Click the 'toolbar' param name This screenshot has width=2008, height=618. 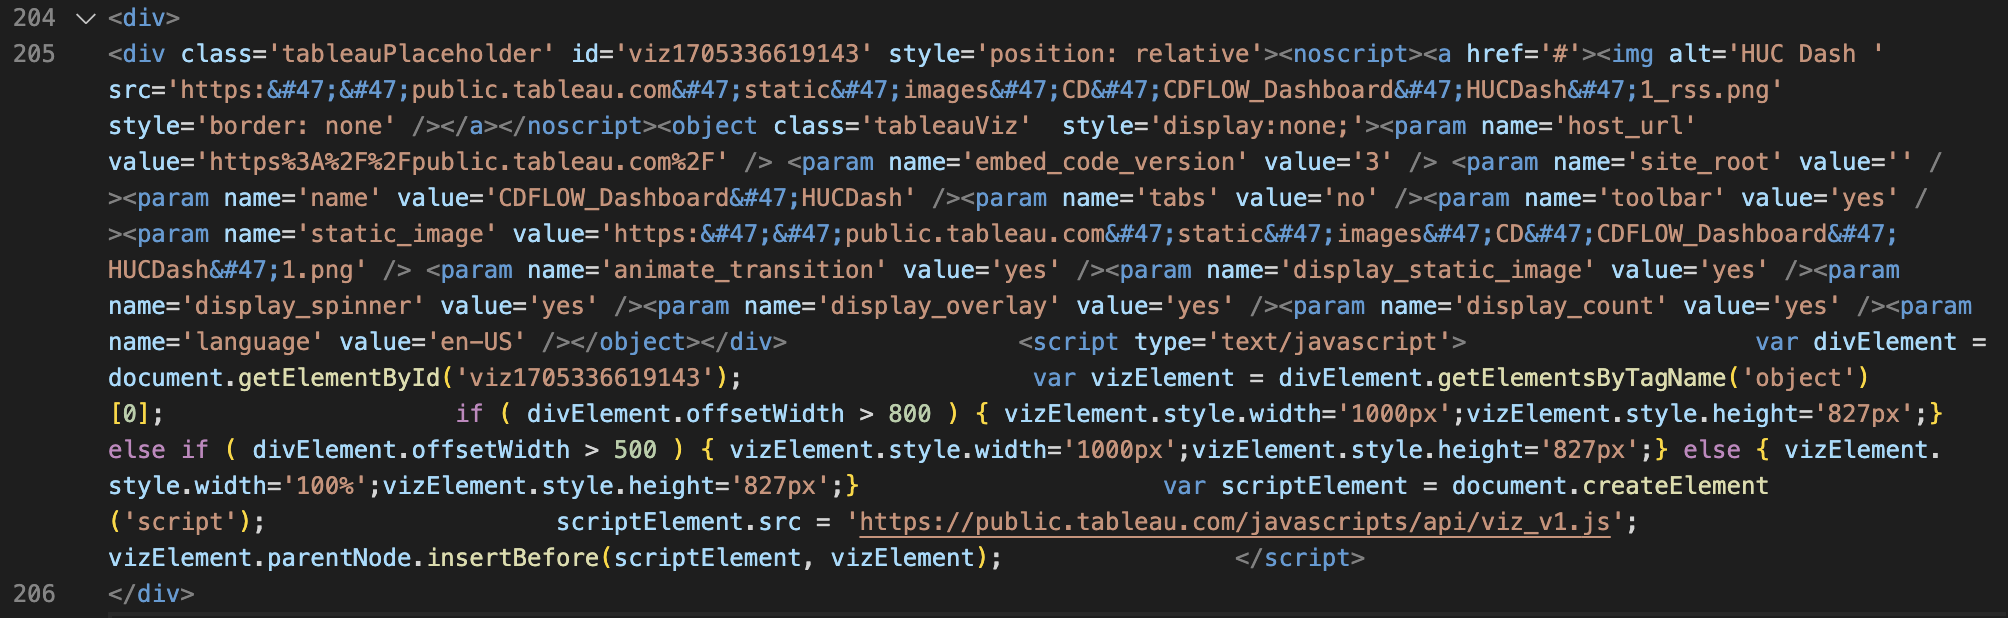coord(1661,198)
